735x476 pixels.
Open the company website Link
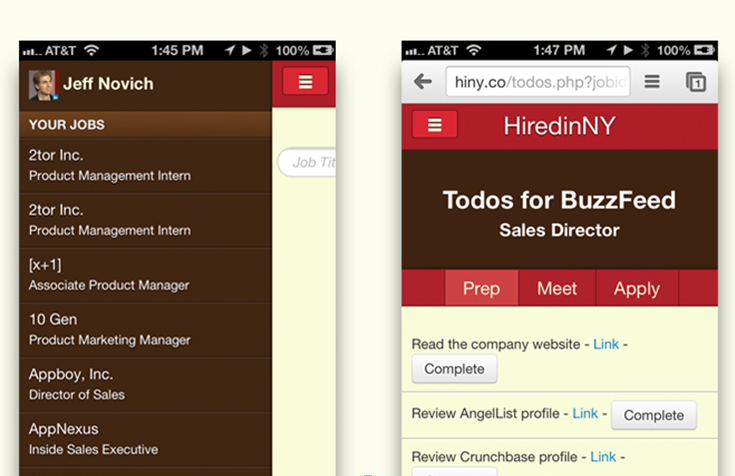(606, 344)
